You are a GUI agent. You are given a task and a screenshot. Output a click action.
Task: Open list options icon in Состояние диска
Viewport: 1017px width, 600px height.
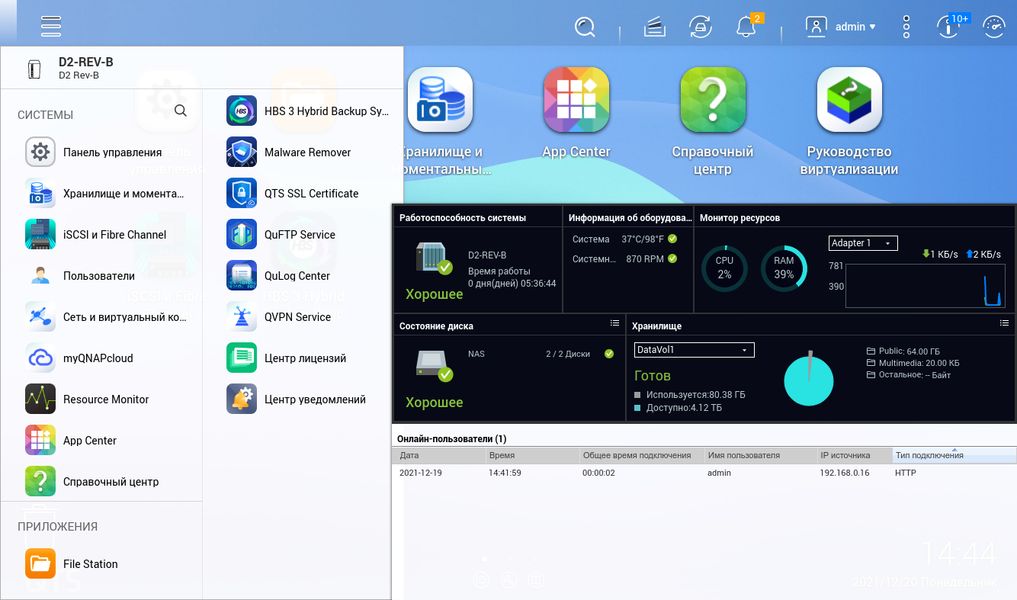pos(614,323)
